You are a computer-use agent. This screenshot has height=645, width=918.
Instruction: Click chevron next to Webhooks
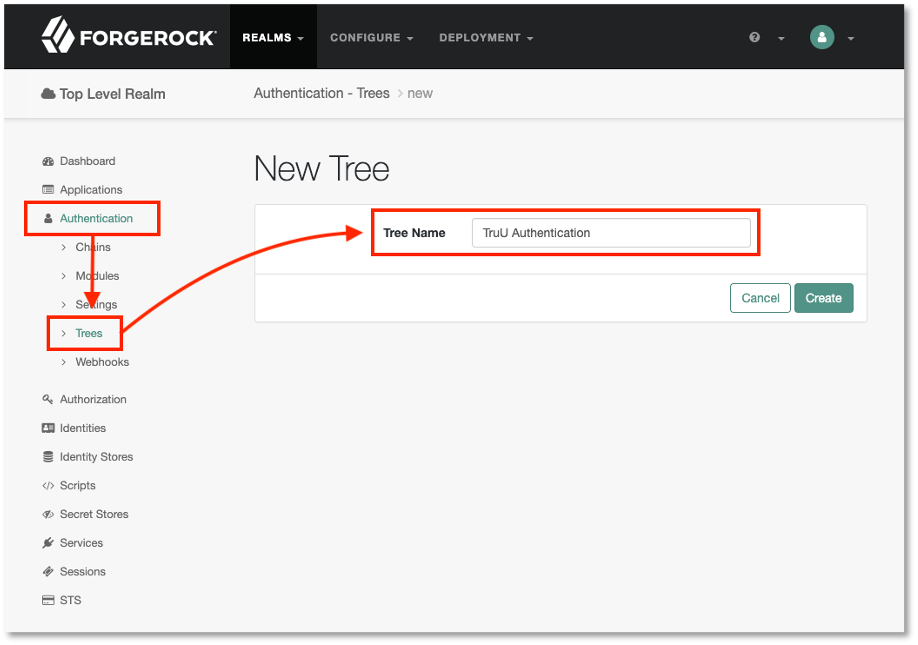click(x=63, y=362)
